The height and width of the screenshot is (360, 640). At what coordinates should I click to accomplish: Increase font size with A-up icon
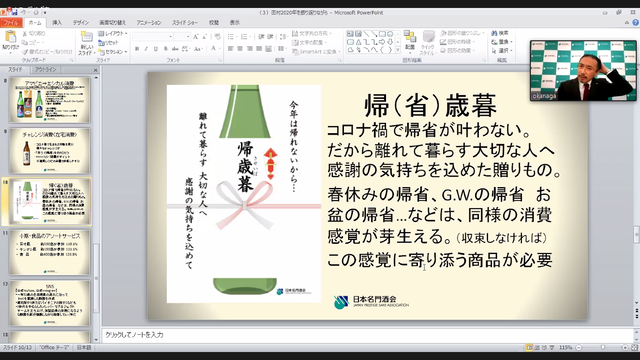pyautogui.click(x=196, y=37)
